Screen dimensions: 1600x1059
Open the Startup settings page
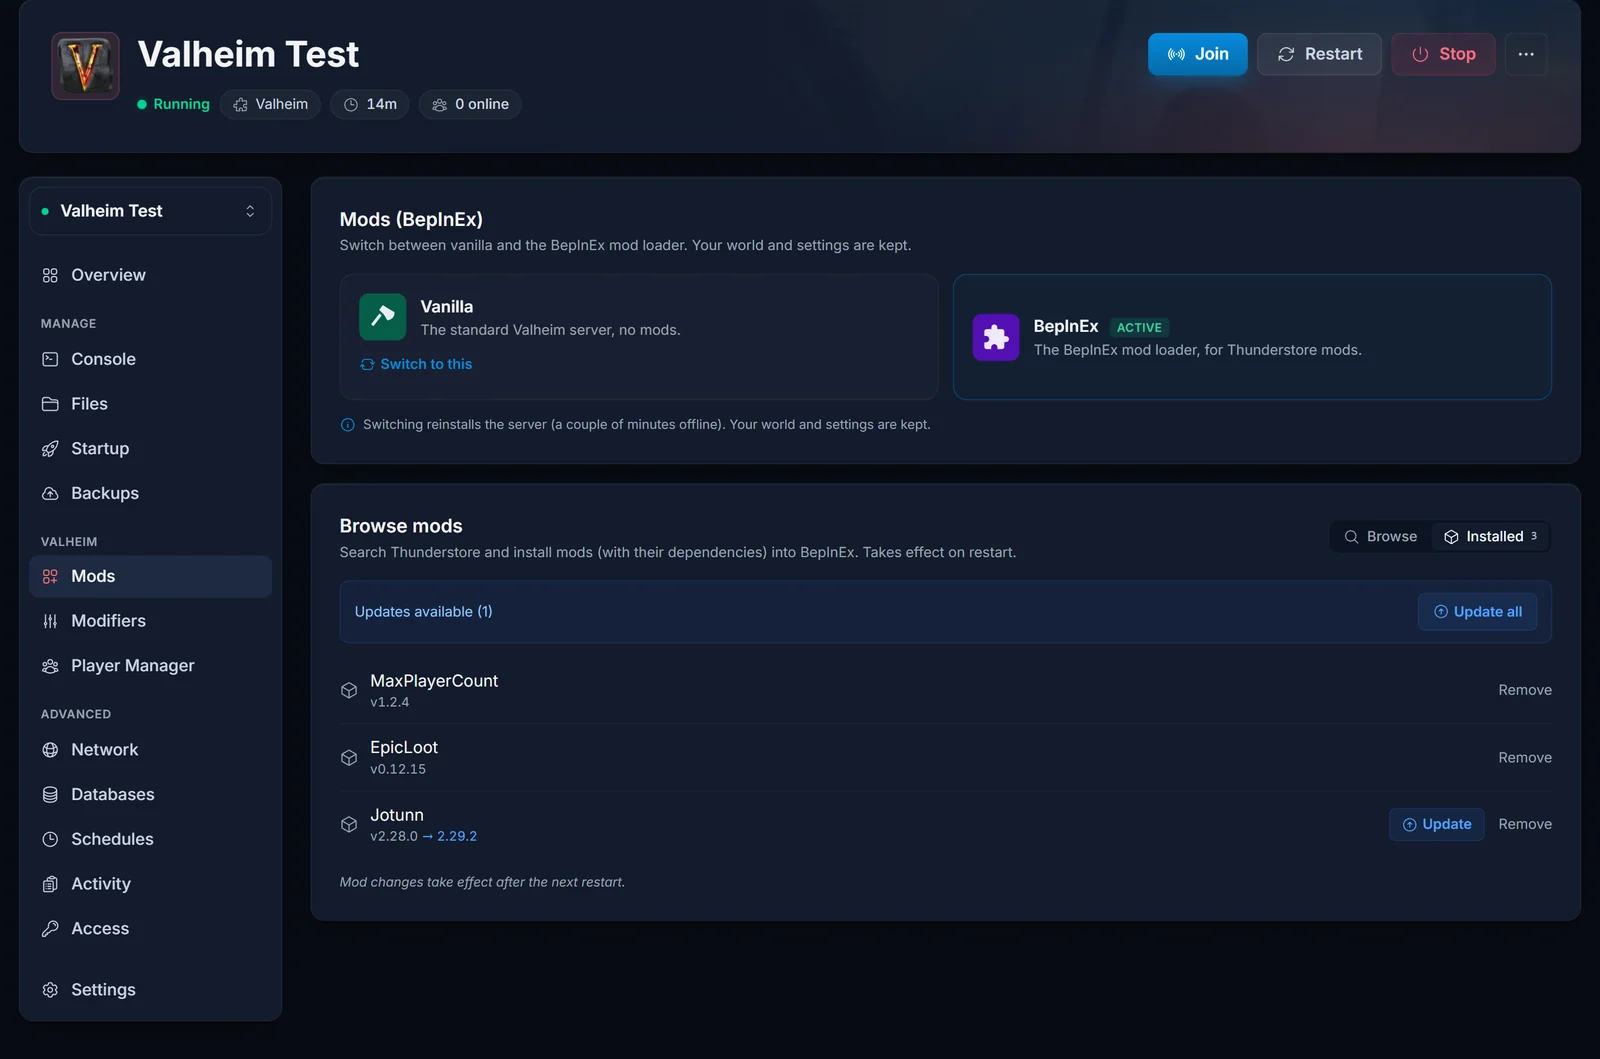pos(150,449)
